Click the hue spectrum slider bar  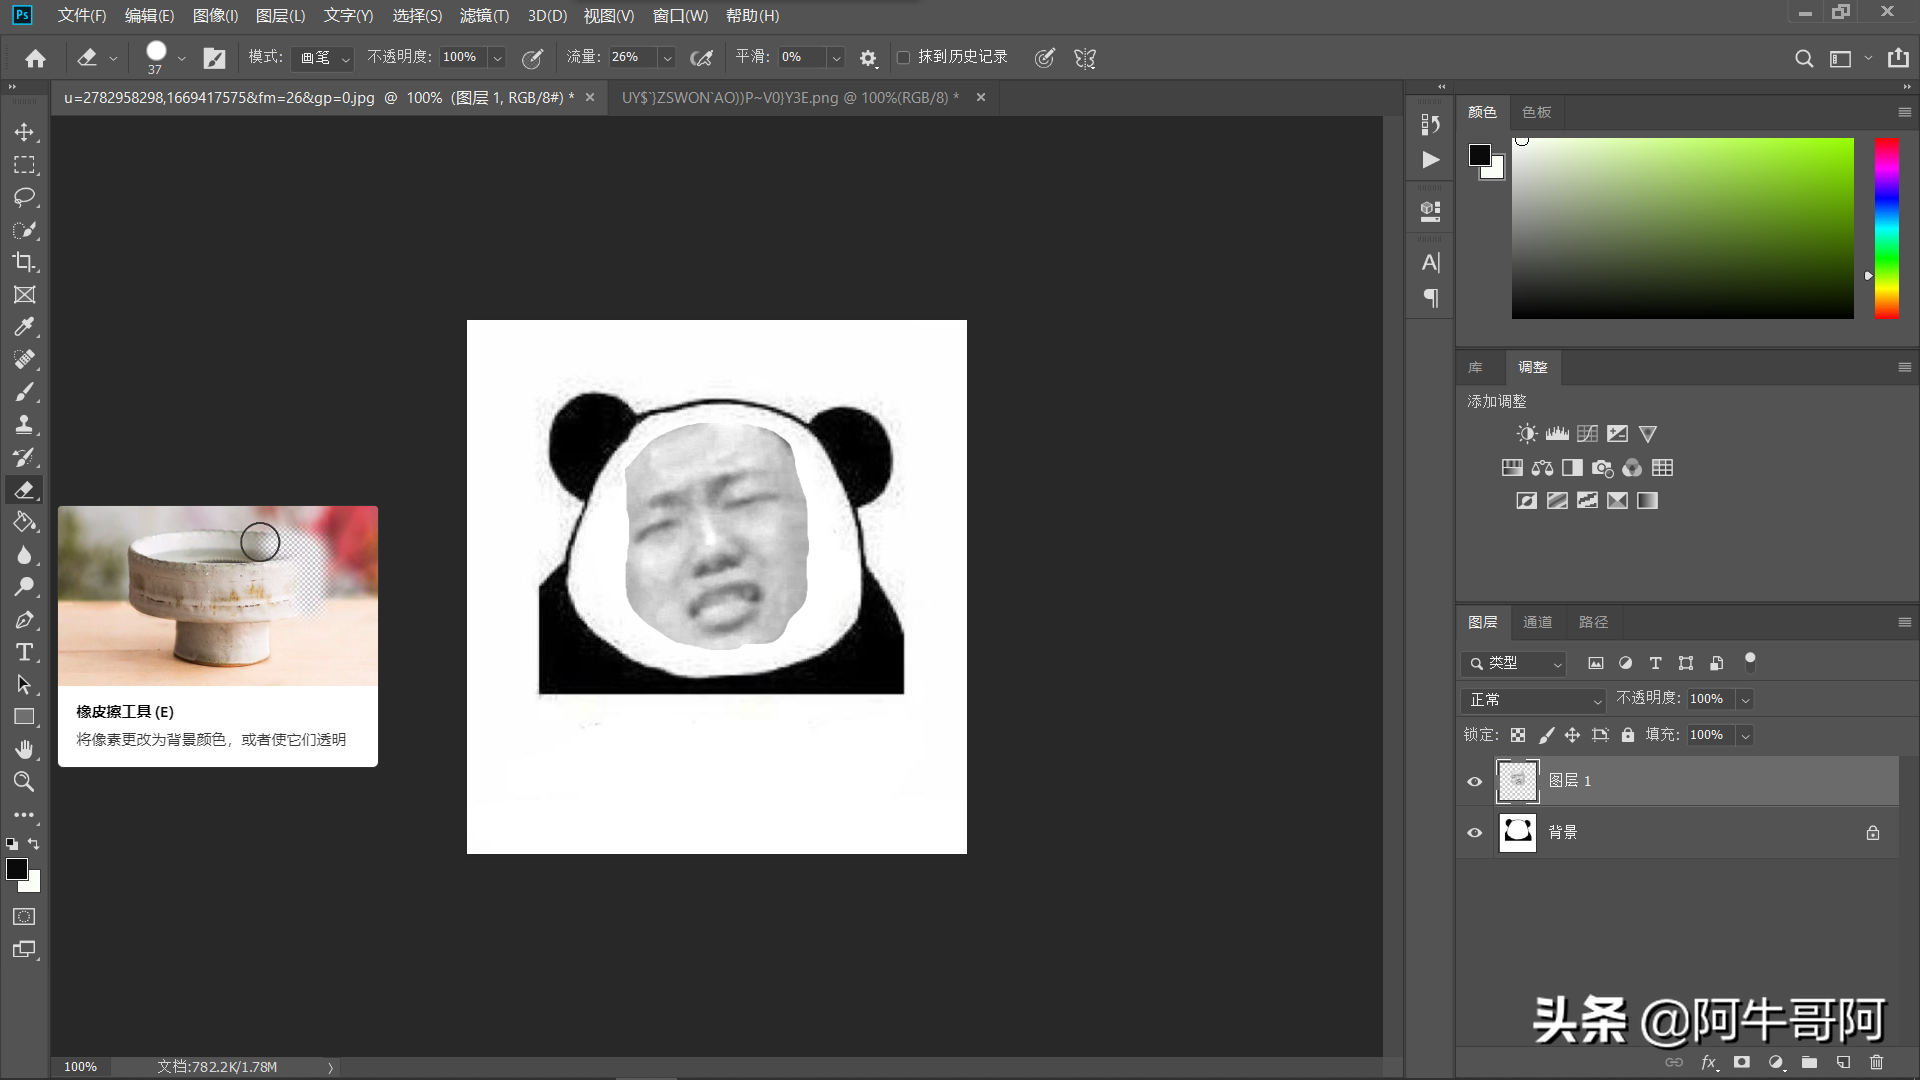click(x=1886, y=228)
